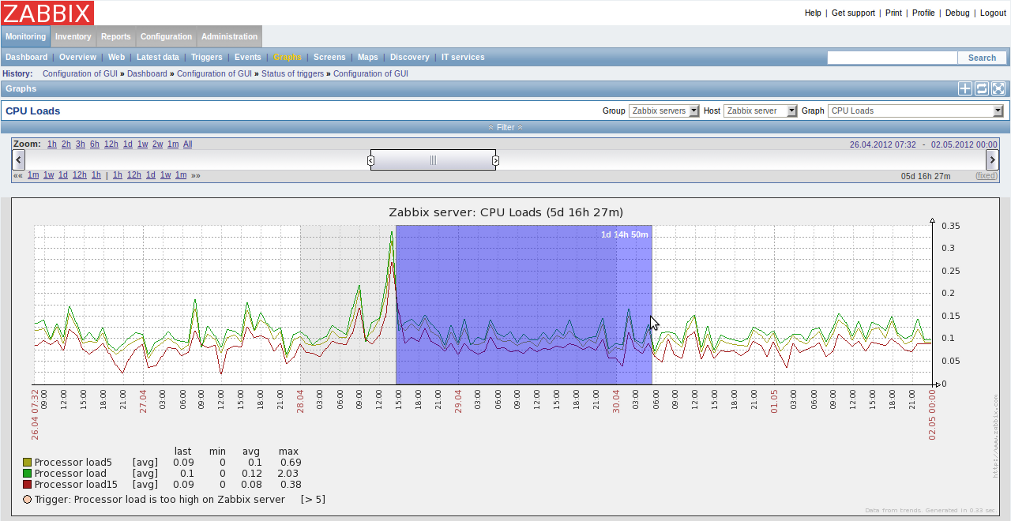Click the scroll left arrow of time bar
The image size is (1011, 521).
tap(17, 160)
